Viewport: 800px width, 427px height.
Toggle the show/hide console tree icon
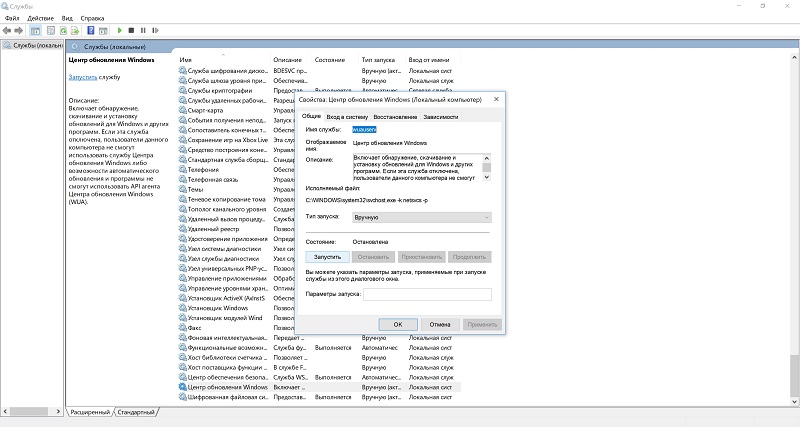35,31
